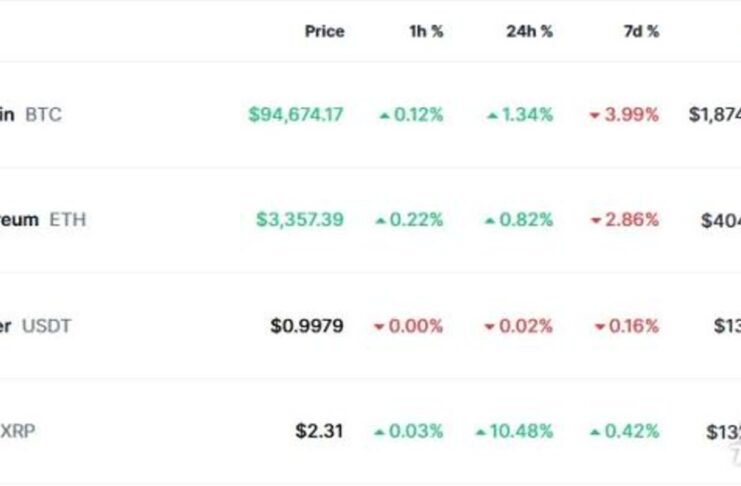Sort by 7d % column header
This screenshot has height=486, width=741.
[x=641, y=32]
